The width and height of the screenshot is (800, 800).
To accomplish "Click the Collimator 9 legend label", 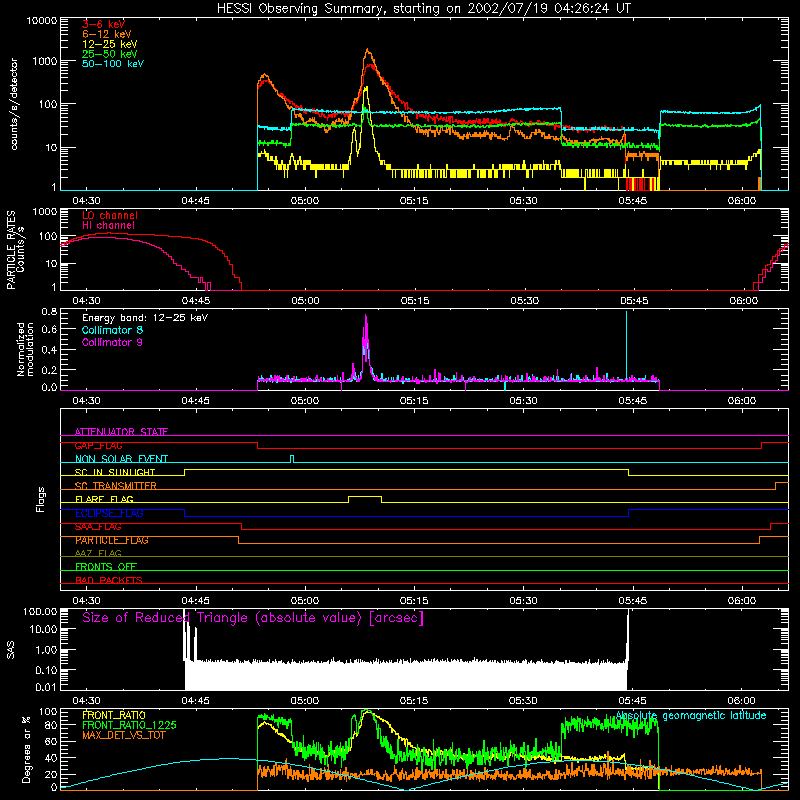I will [x=112, y=342].
